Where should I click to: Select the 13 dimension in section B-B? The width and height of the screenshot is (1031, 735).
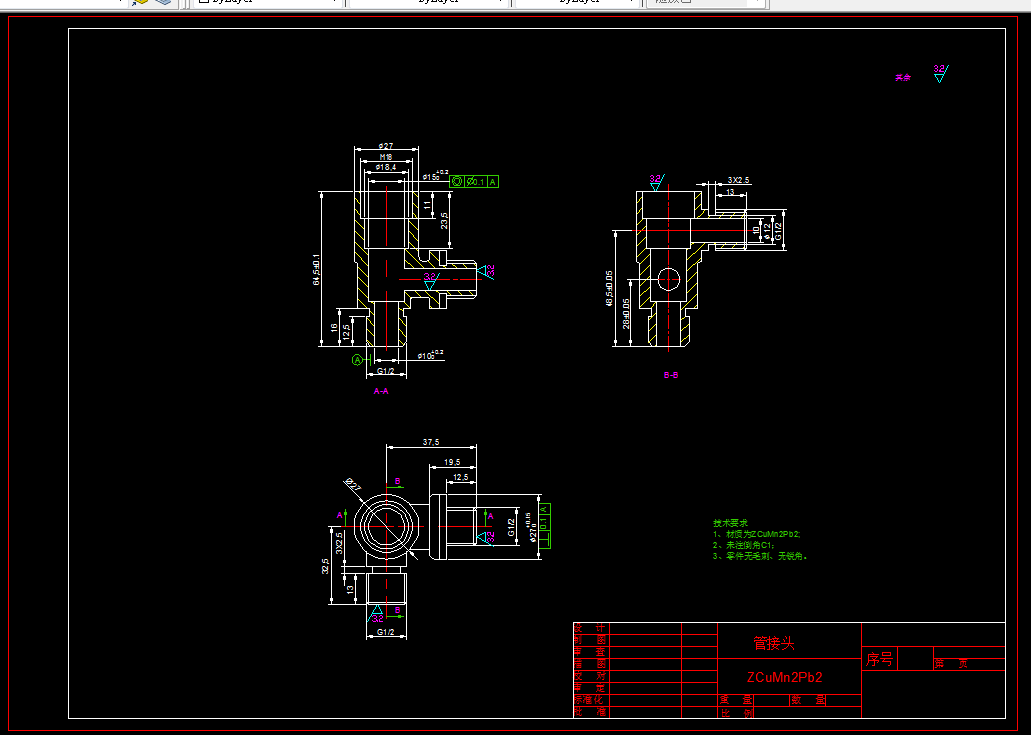pos(731,192)
